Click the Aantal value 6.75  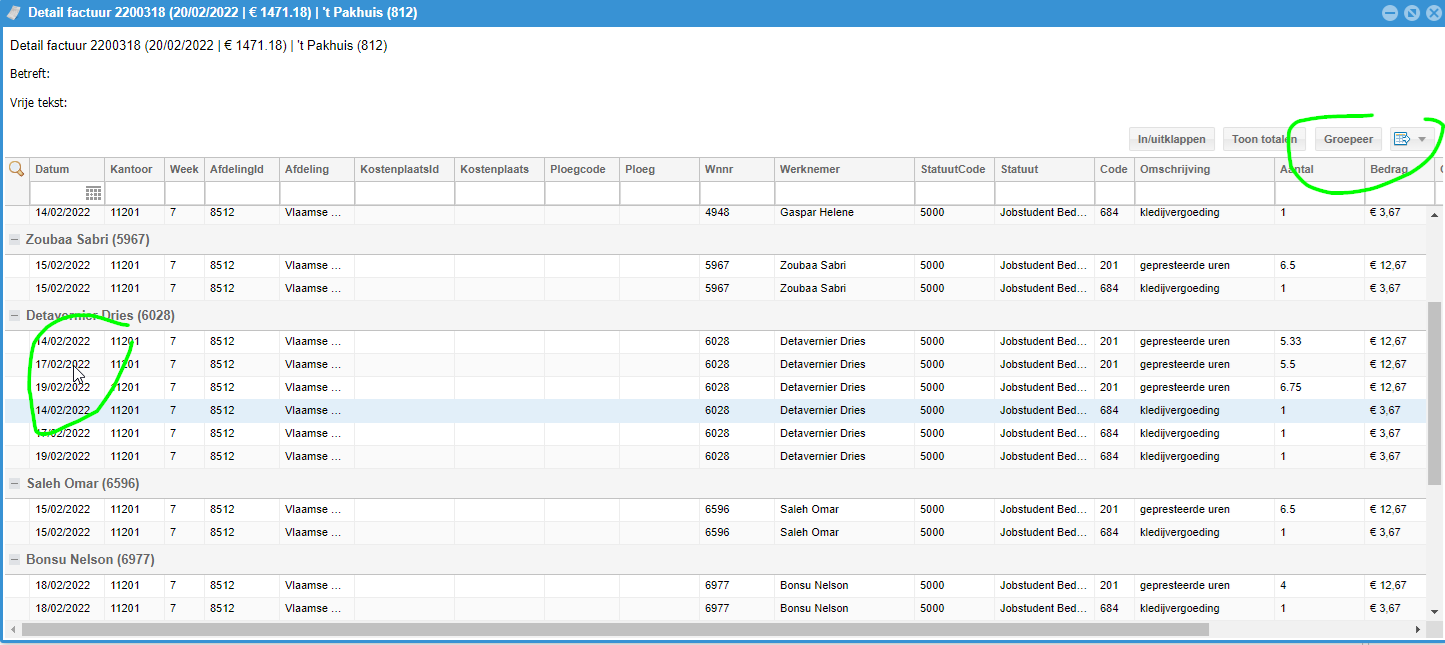point(1290,387)
